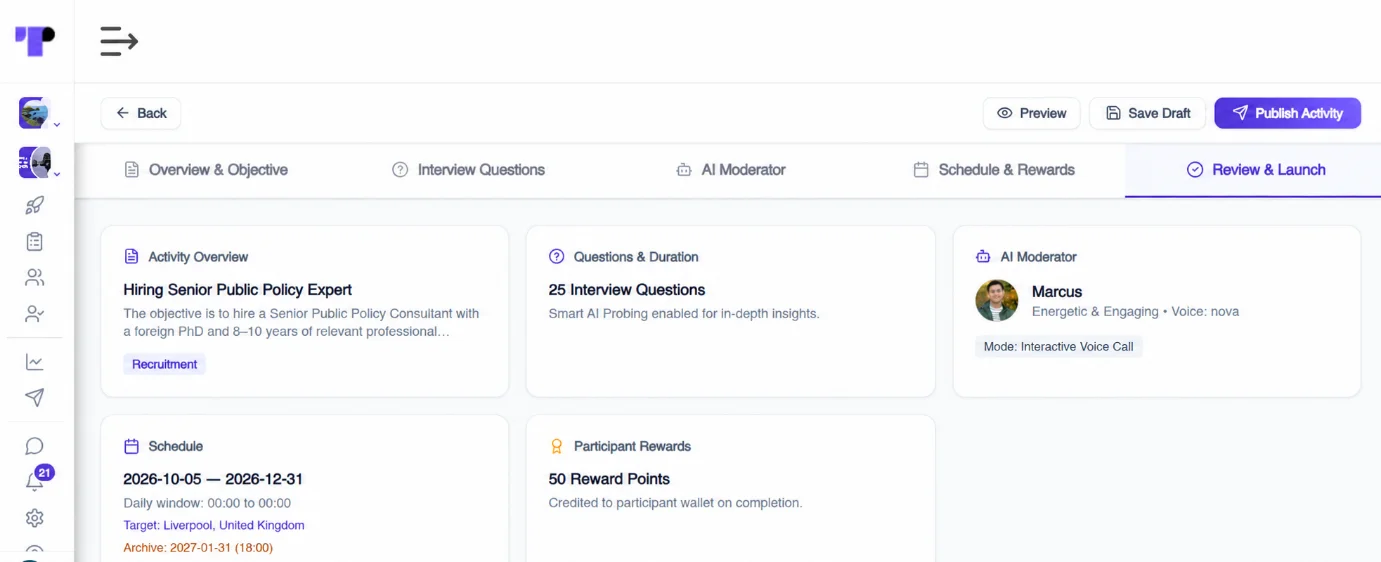The height and width of the screenshot is (562, 1381).
Task: Open the chat bubble sidebar icon
Action: [35, 446]
